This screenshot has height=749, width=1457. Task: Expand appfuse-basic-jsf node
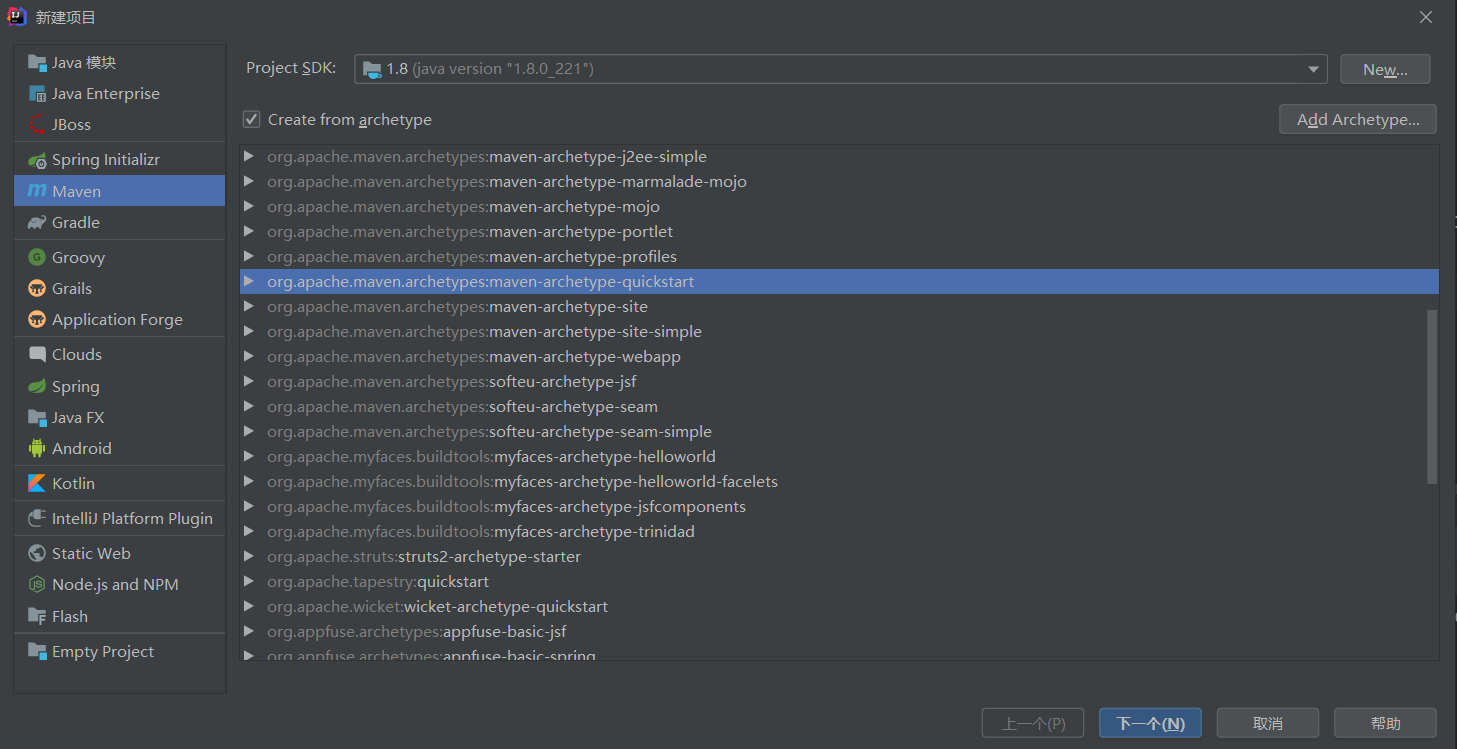click(x=249, y=632)
